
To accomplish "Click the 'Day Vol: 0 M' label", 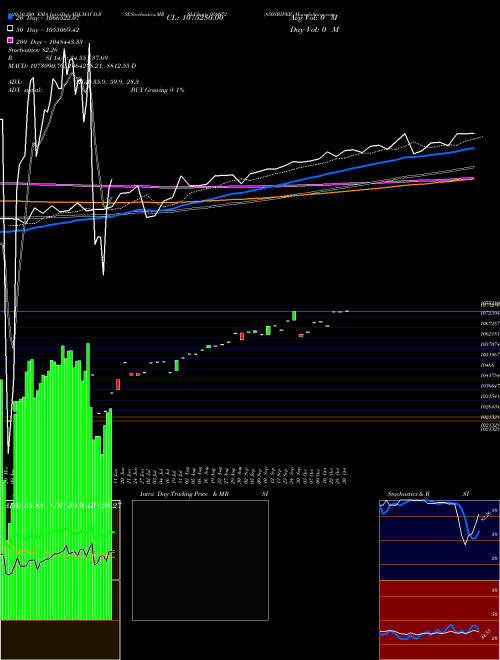I will pos(314,29).
